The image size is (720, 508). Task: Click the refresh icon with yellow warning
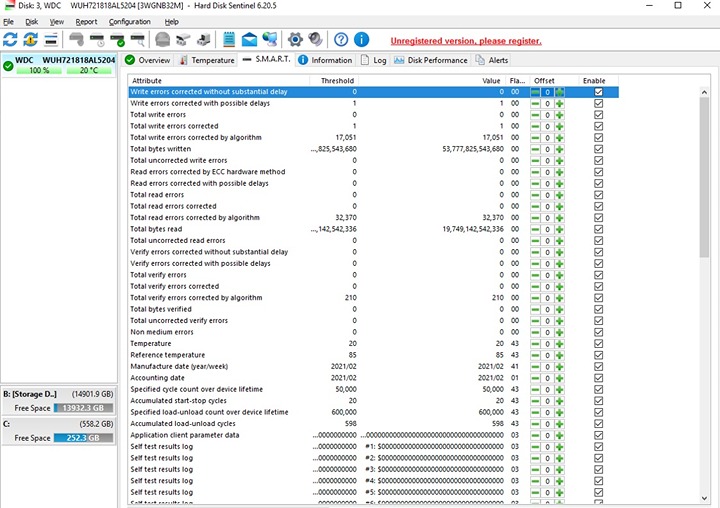coord(31,40)
